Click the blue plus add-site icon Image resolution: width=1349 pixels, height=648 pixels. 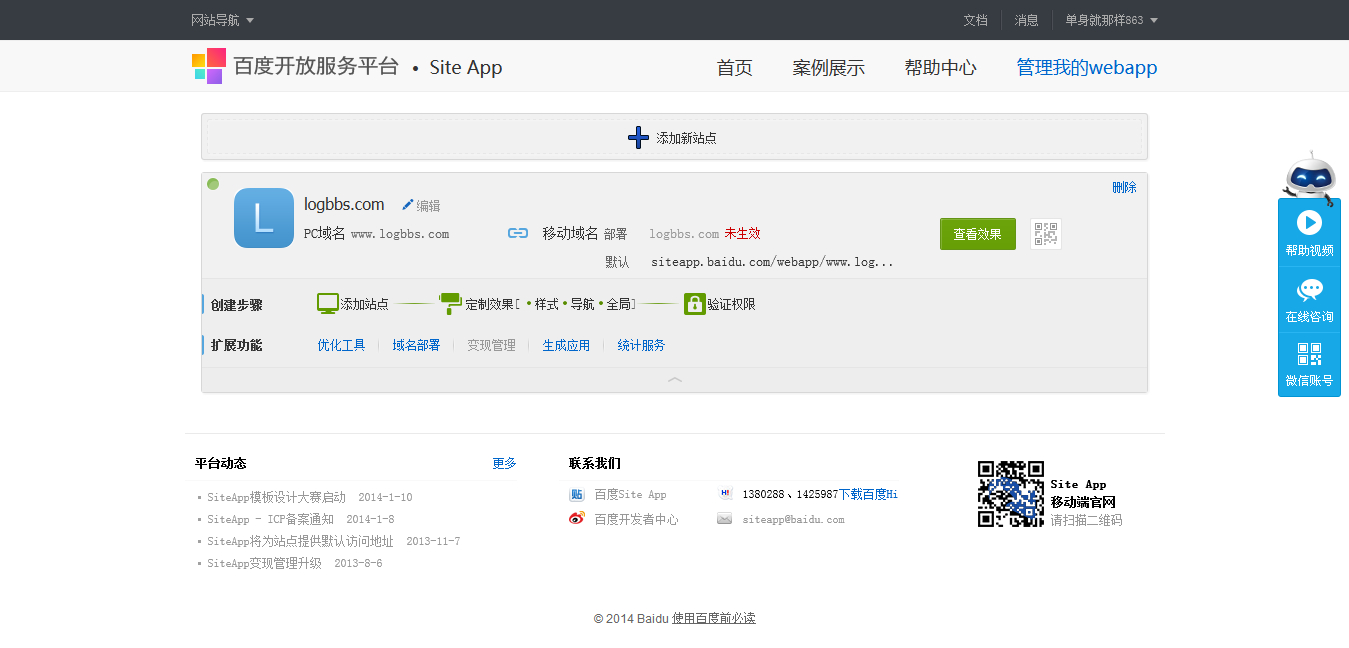[x=638, y=138]
